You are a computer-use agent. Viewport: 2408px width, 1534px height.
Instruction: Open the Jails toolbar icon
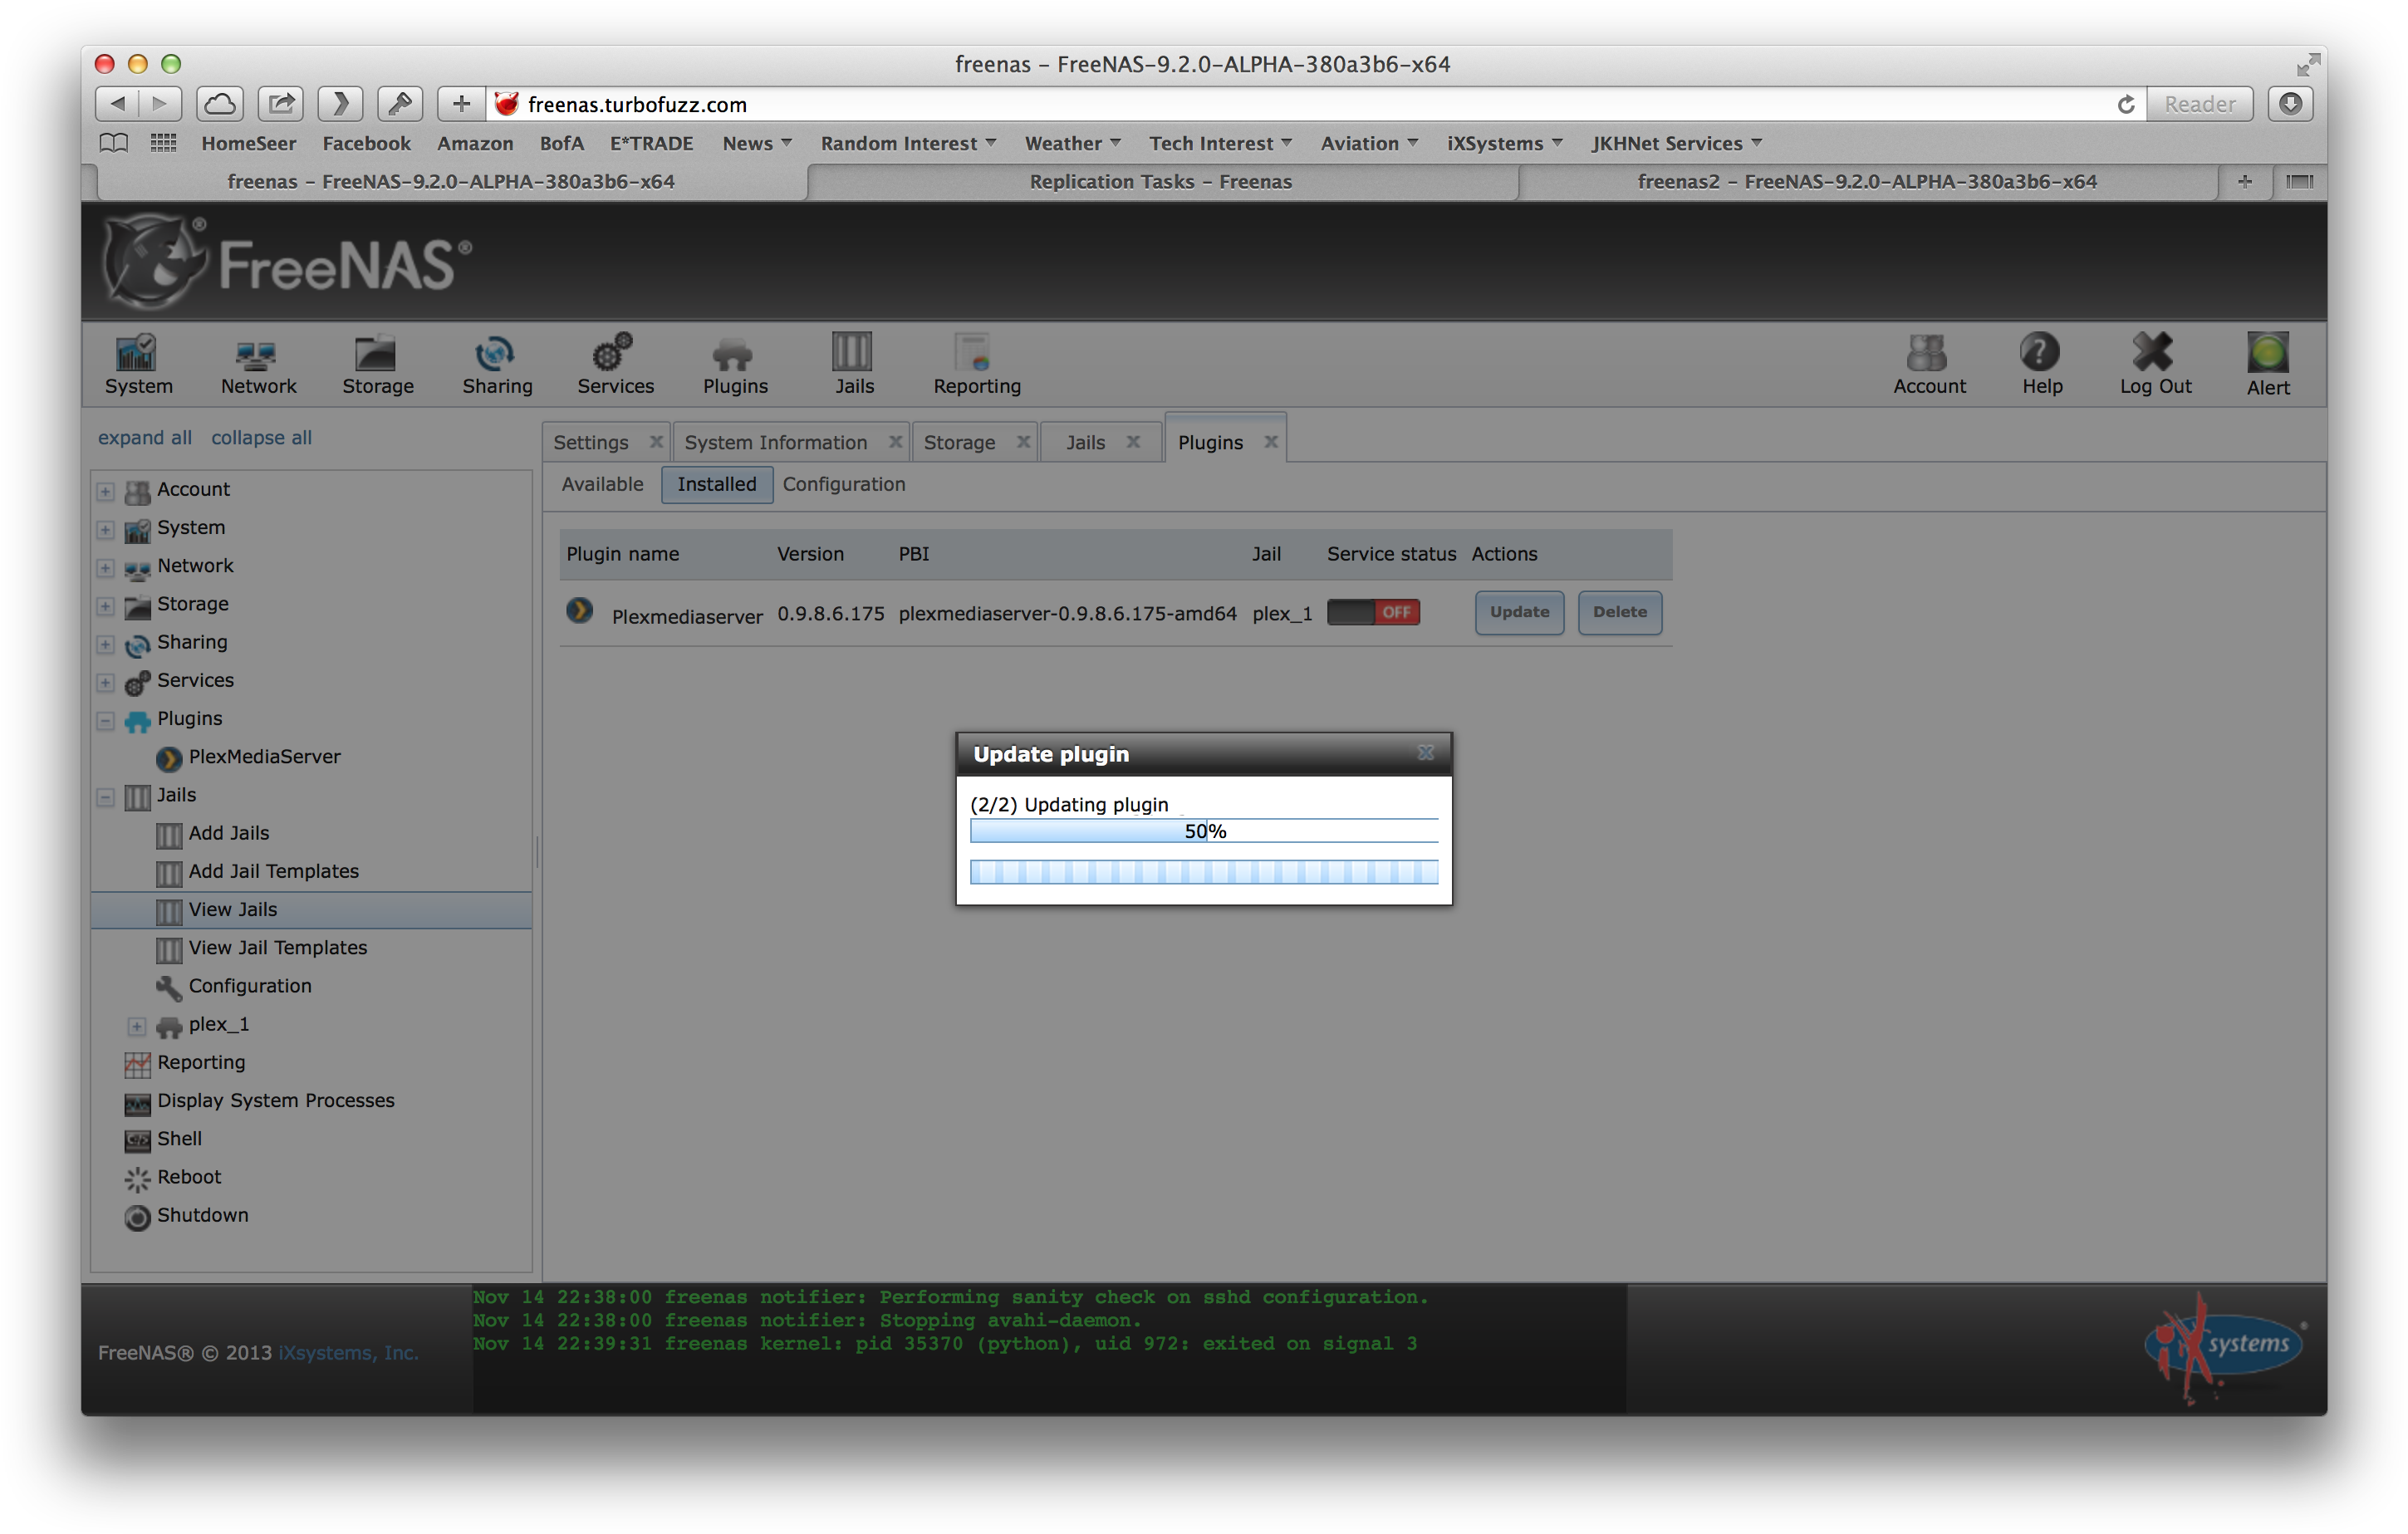853,365
